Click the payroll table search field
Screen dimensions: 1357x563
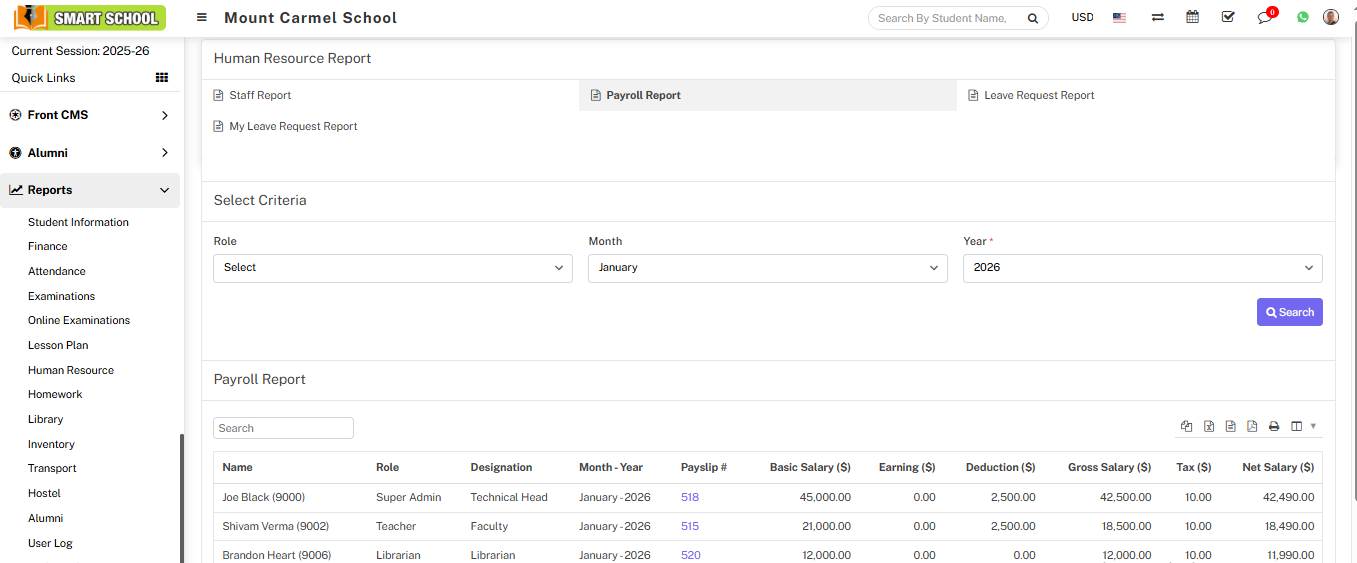pyautogui.click(x=283, y=428)
